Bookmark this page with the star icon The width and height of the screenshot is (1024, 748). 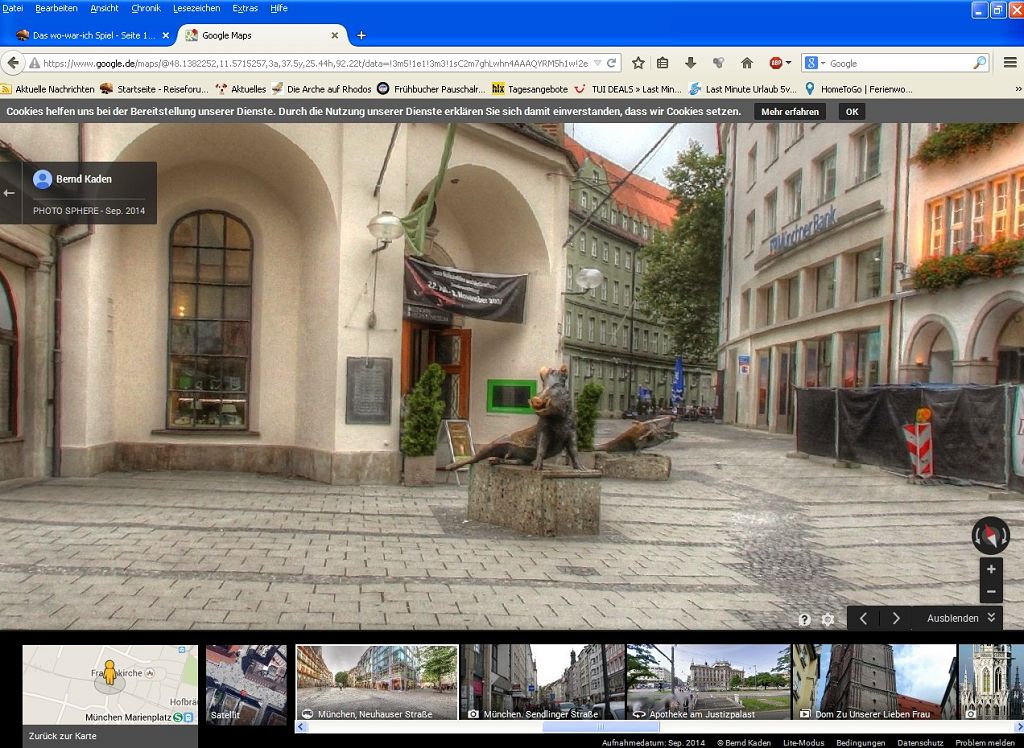tap(638, 63)
